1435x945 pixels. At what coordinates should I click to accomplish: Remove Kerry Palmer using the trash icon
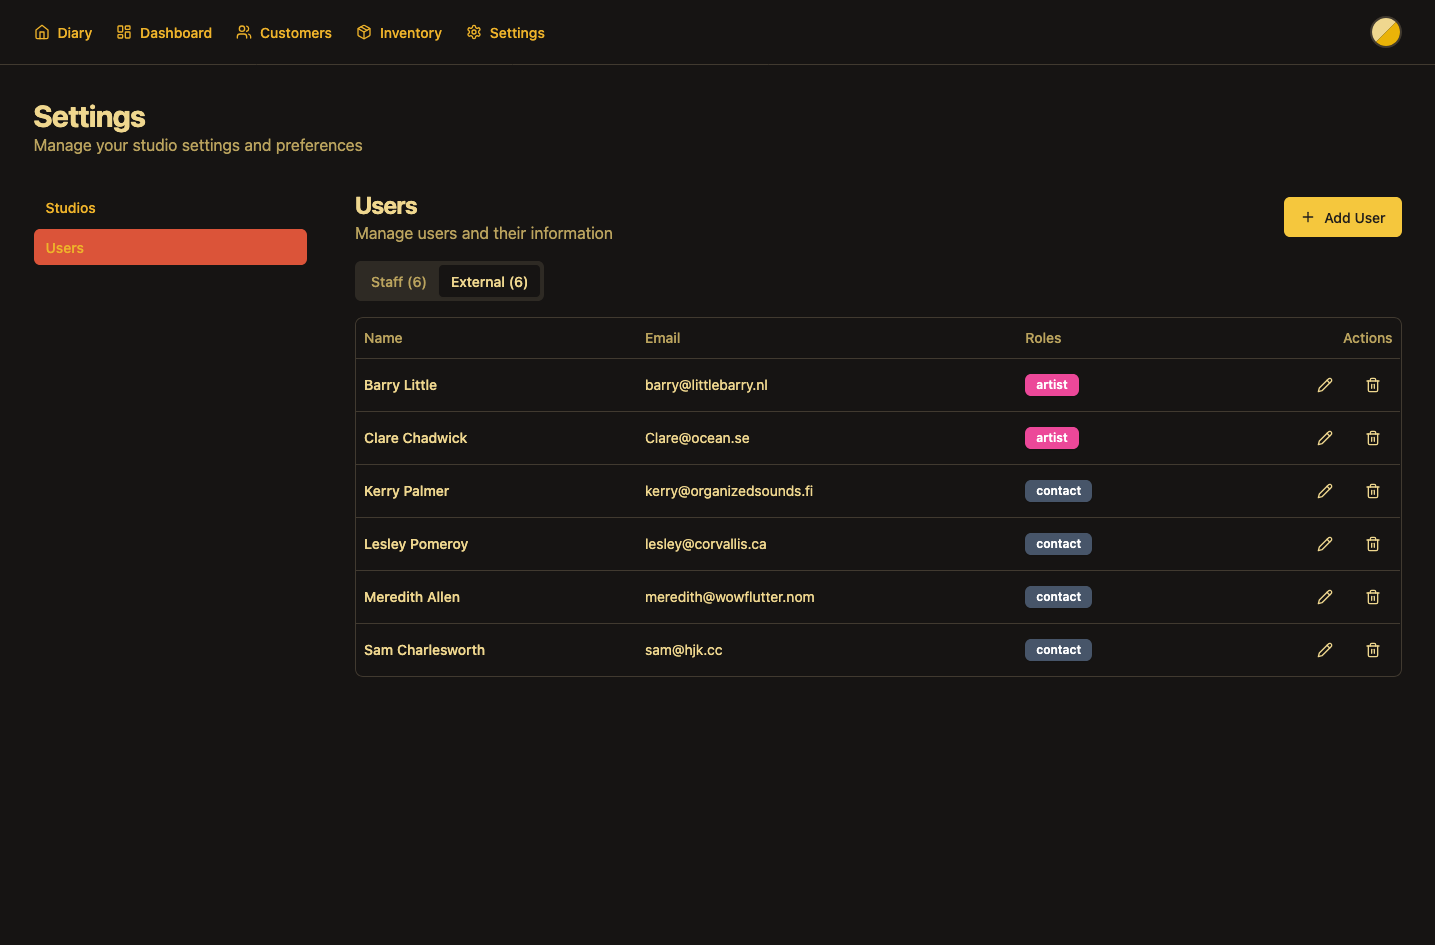[1372, 491]
